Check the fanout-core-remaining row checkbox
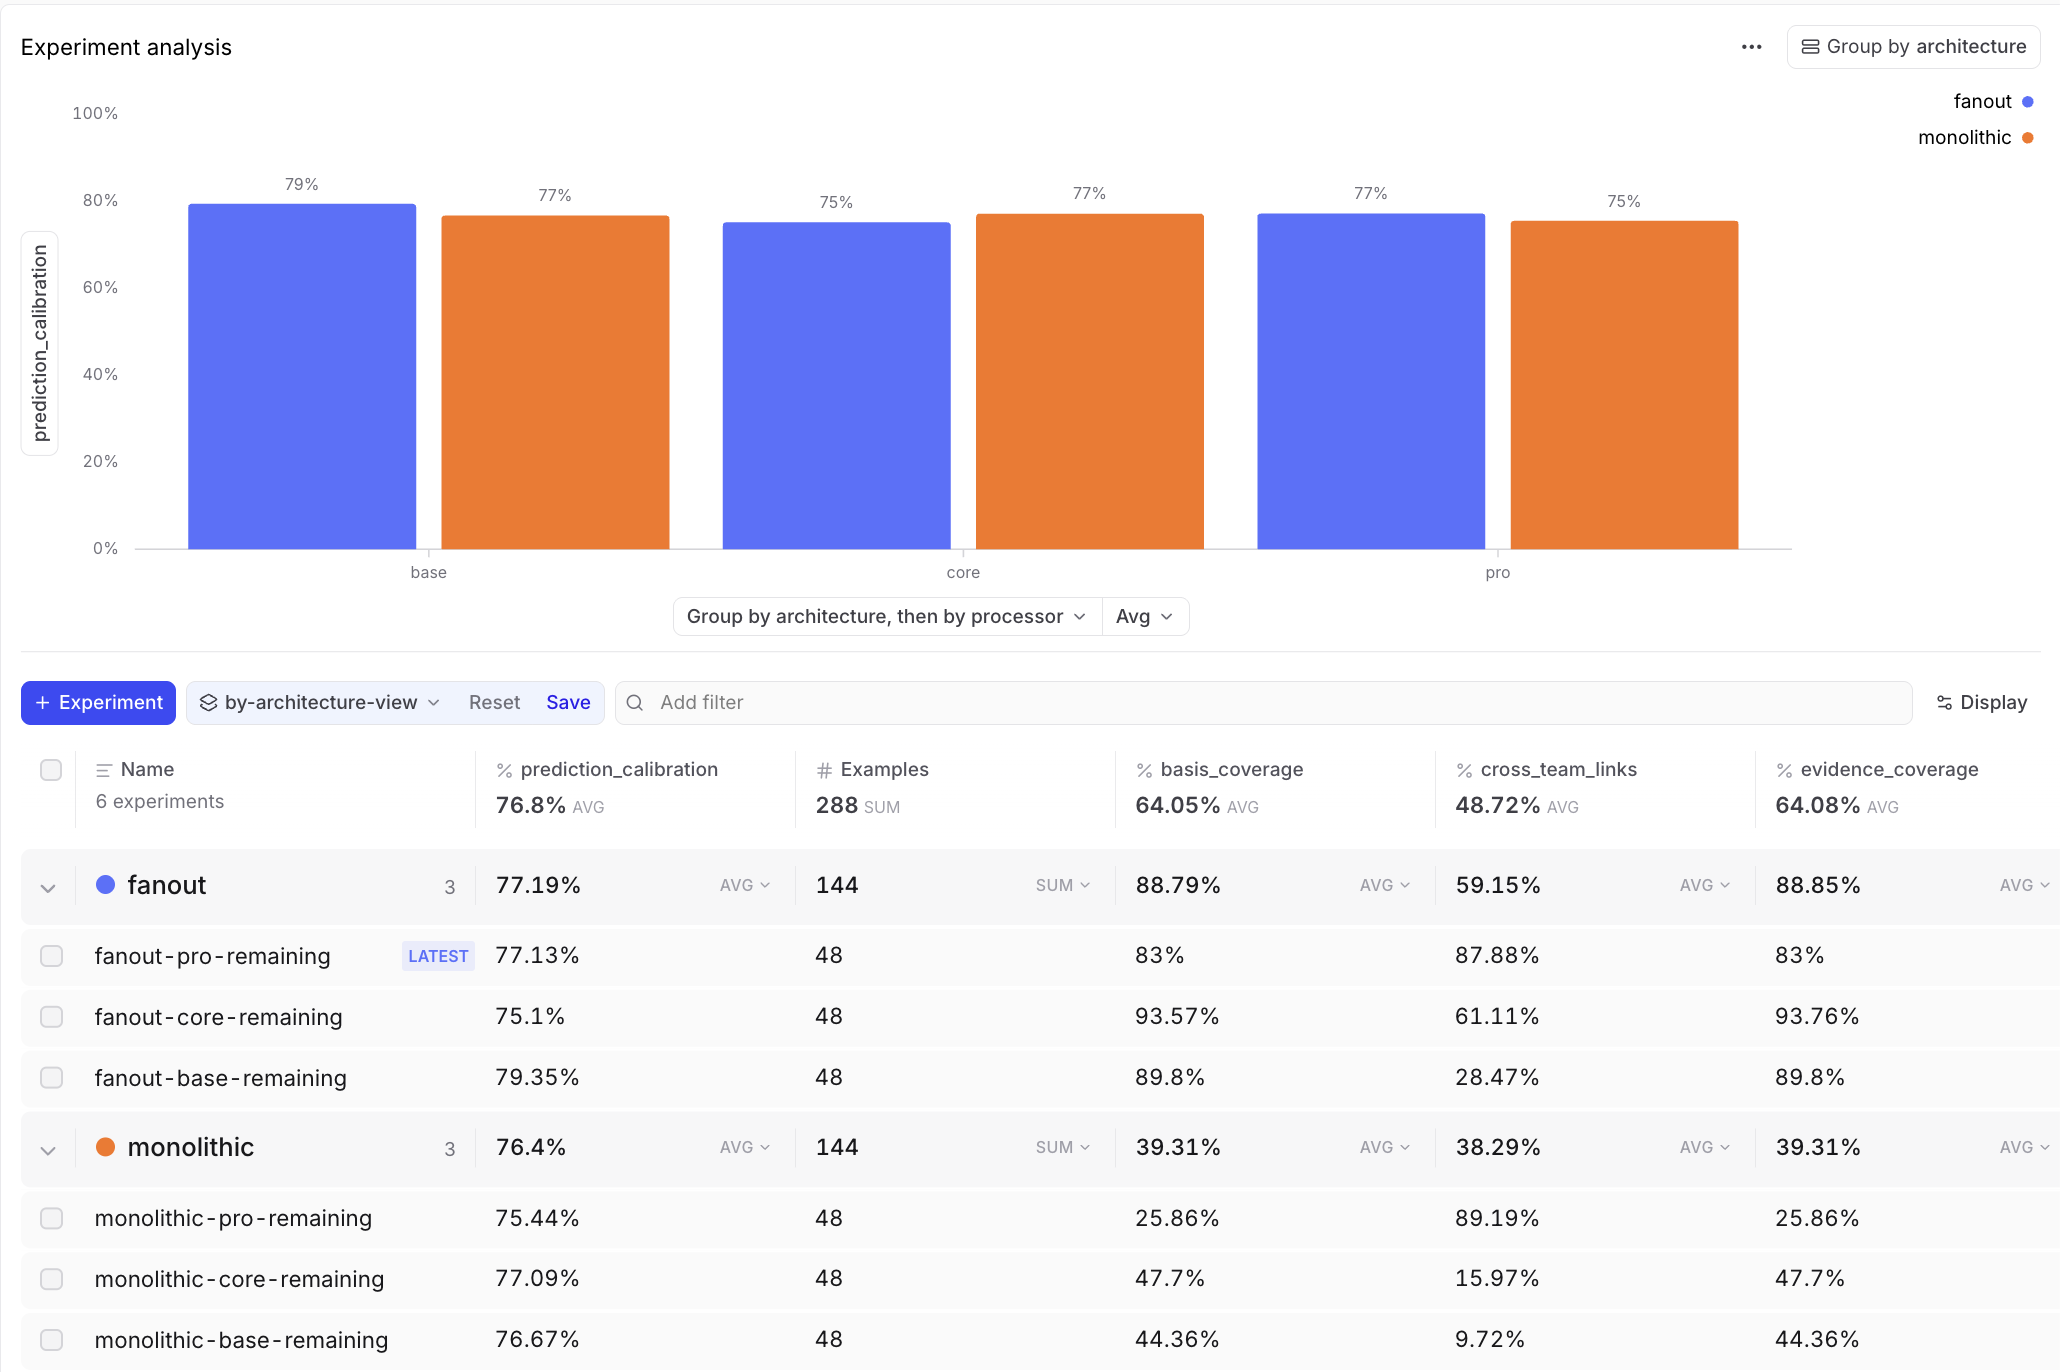This screenshot has width=2060, height=1372. (x=51, y=1017)
